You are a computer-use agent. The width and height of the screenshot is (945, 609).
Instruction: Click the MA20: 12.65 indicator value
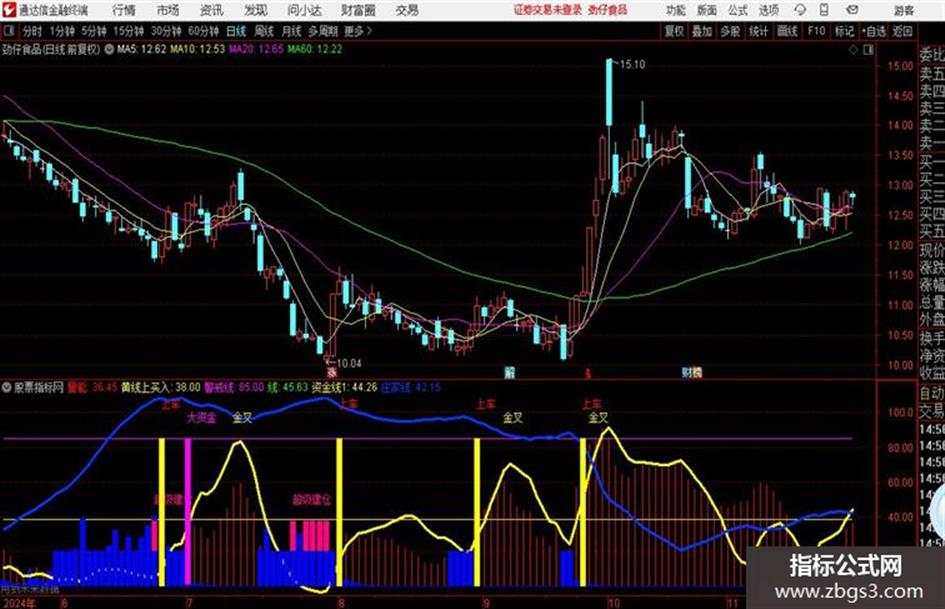tap(256, 50)
